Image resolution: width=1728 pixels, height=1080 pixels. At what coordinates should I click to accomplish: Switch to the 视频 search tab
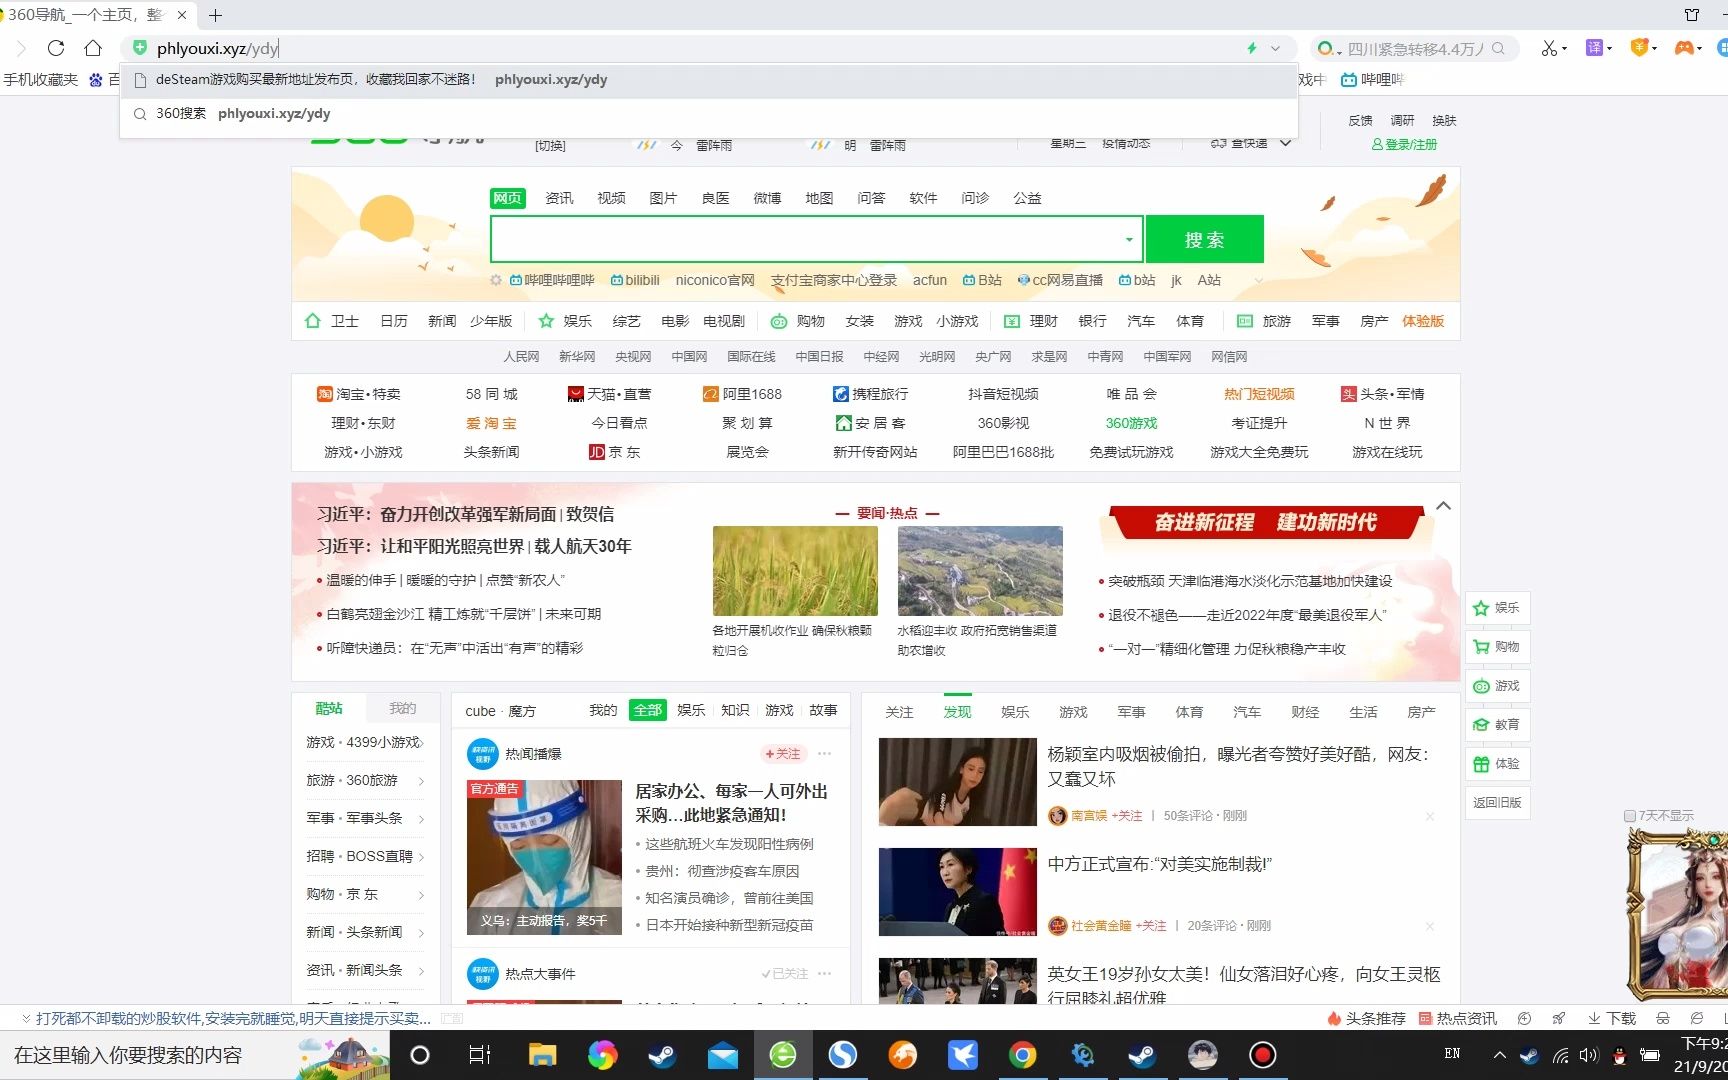(611, 198)
